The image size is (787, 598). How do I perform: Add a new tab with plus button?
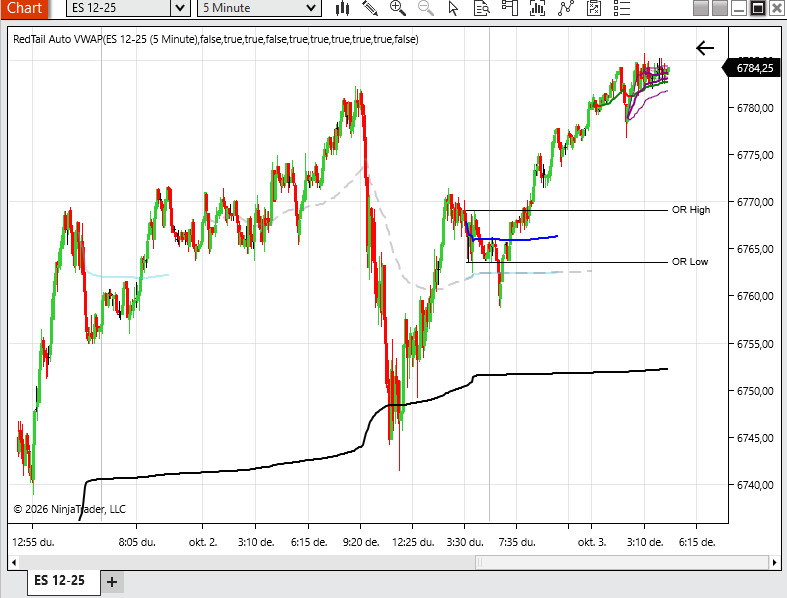(112, 581)
